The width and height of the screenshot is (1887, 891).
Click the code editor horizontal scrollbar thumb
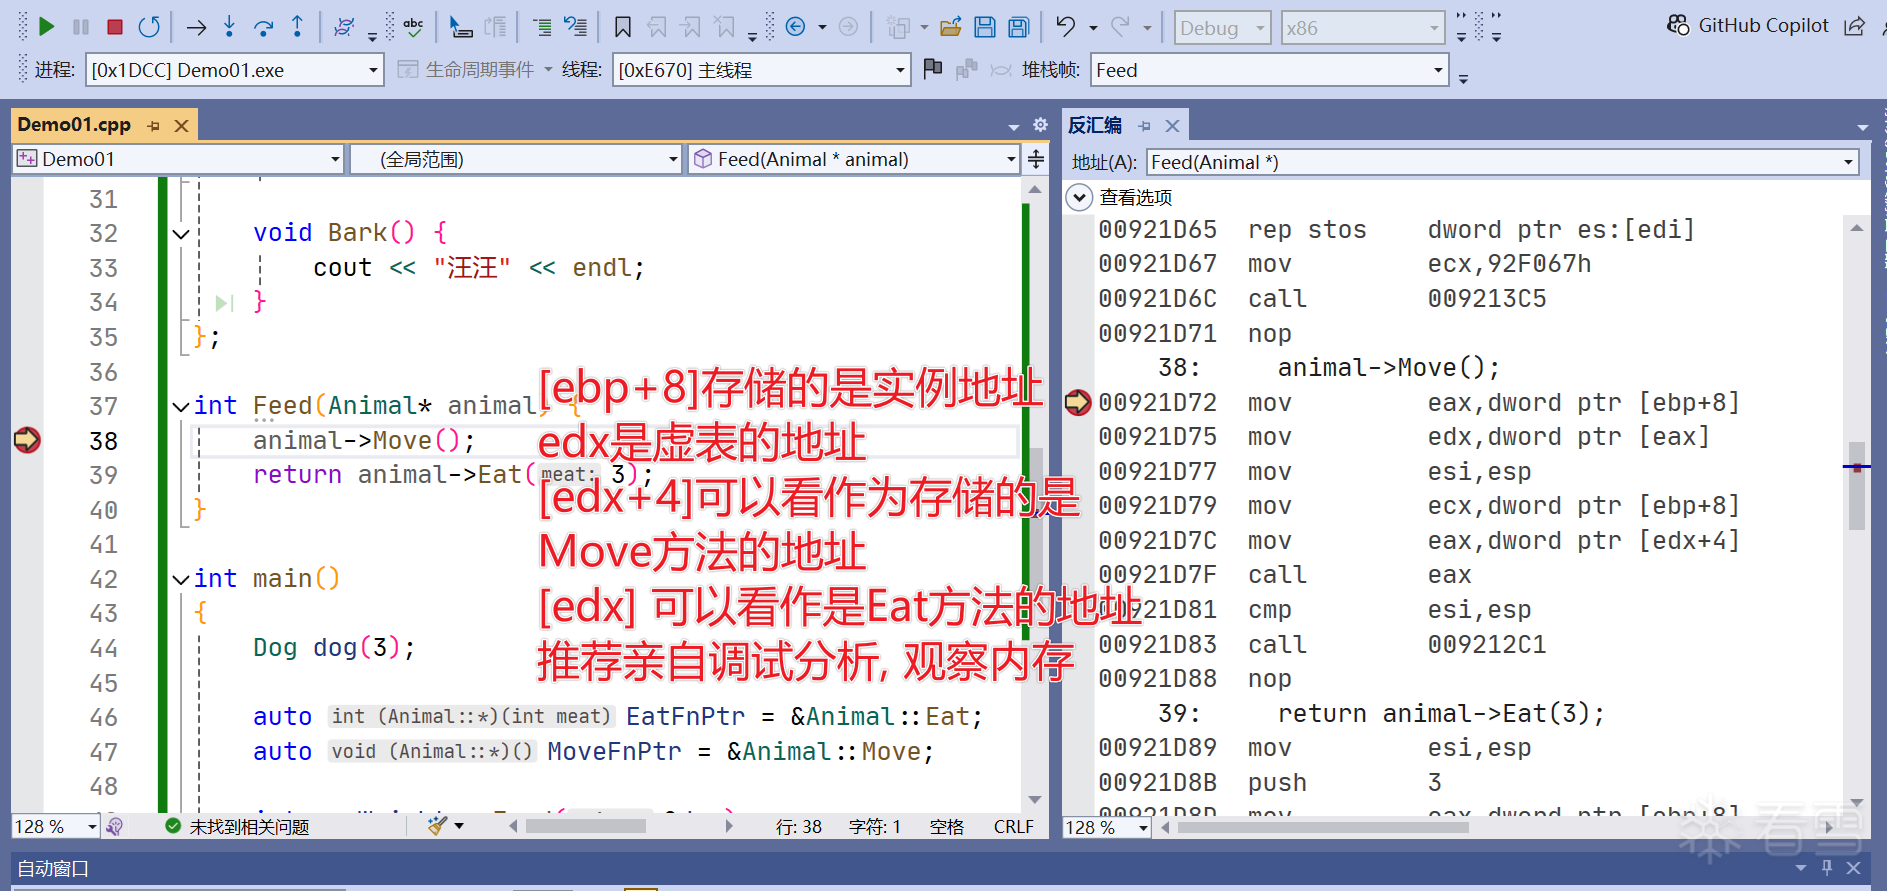pos(586,826)
